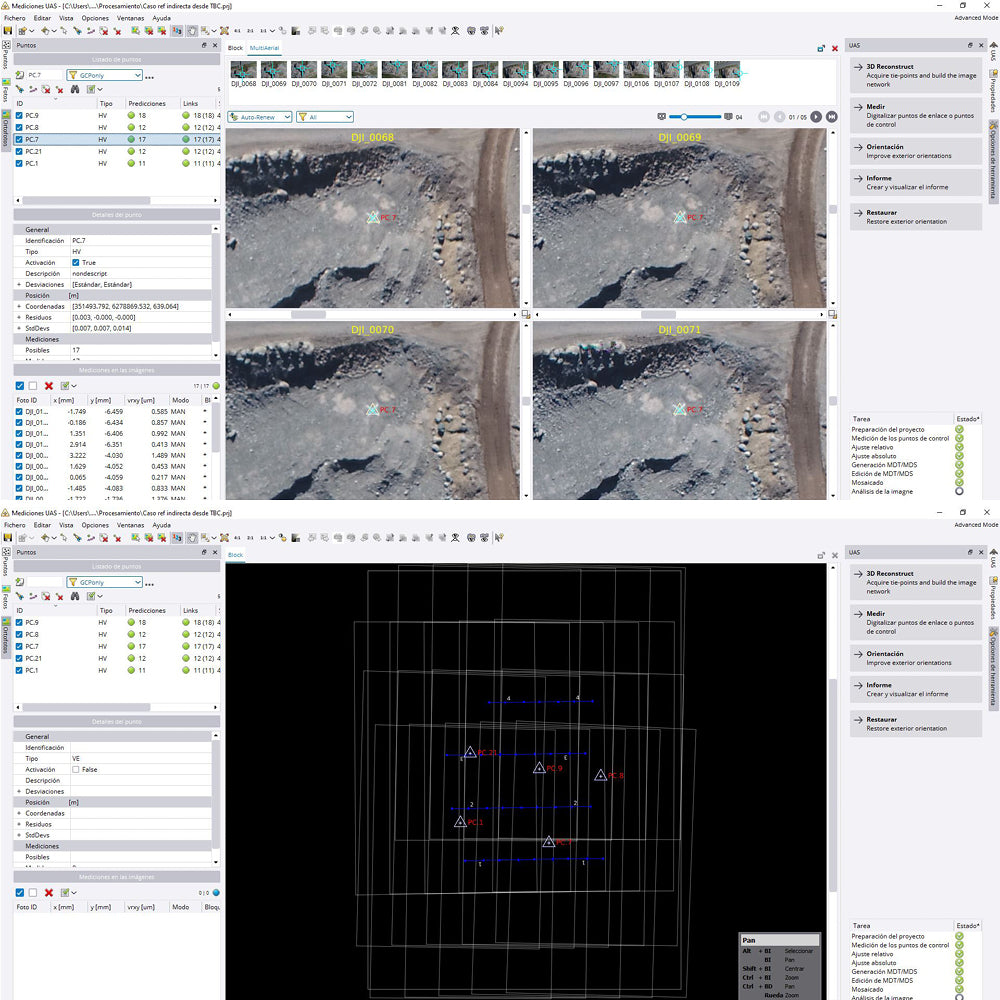Image resolution: width=1000 pixels, height=1000 pixels.
Task: Adjust the image count slider in the top window
Action: (x=695, y=117)
